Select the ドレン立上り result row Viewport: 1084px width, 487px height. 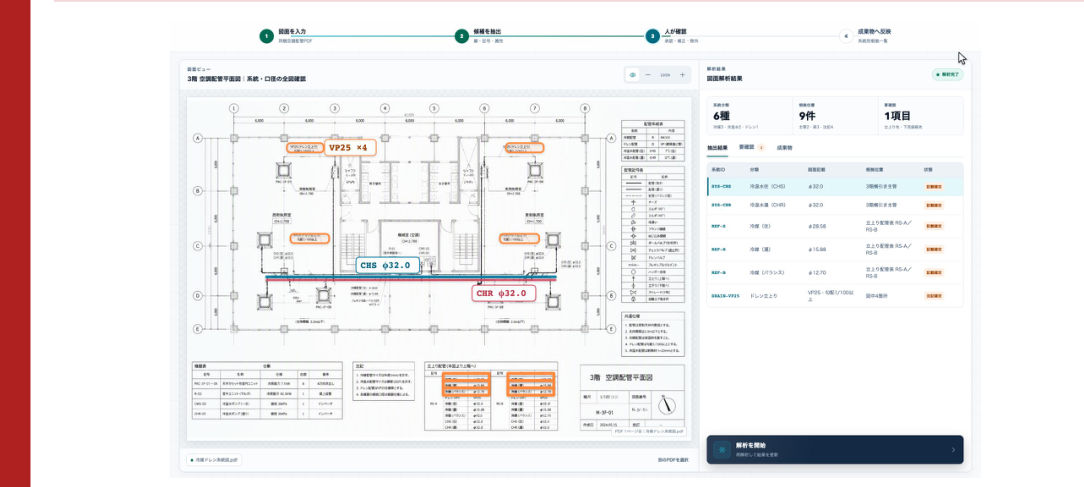click(834, 295)
